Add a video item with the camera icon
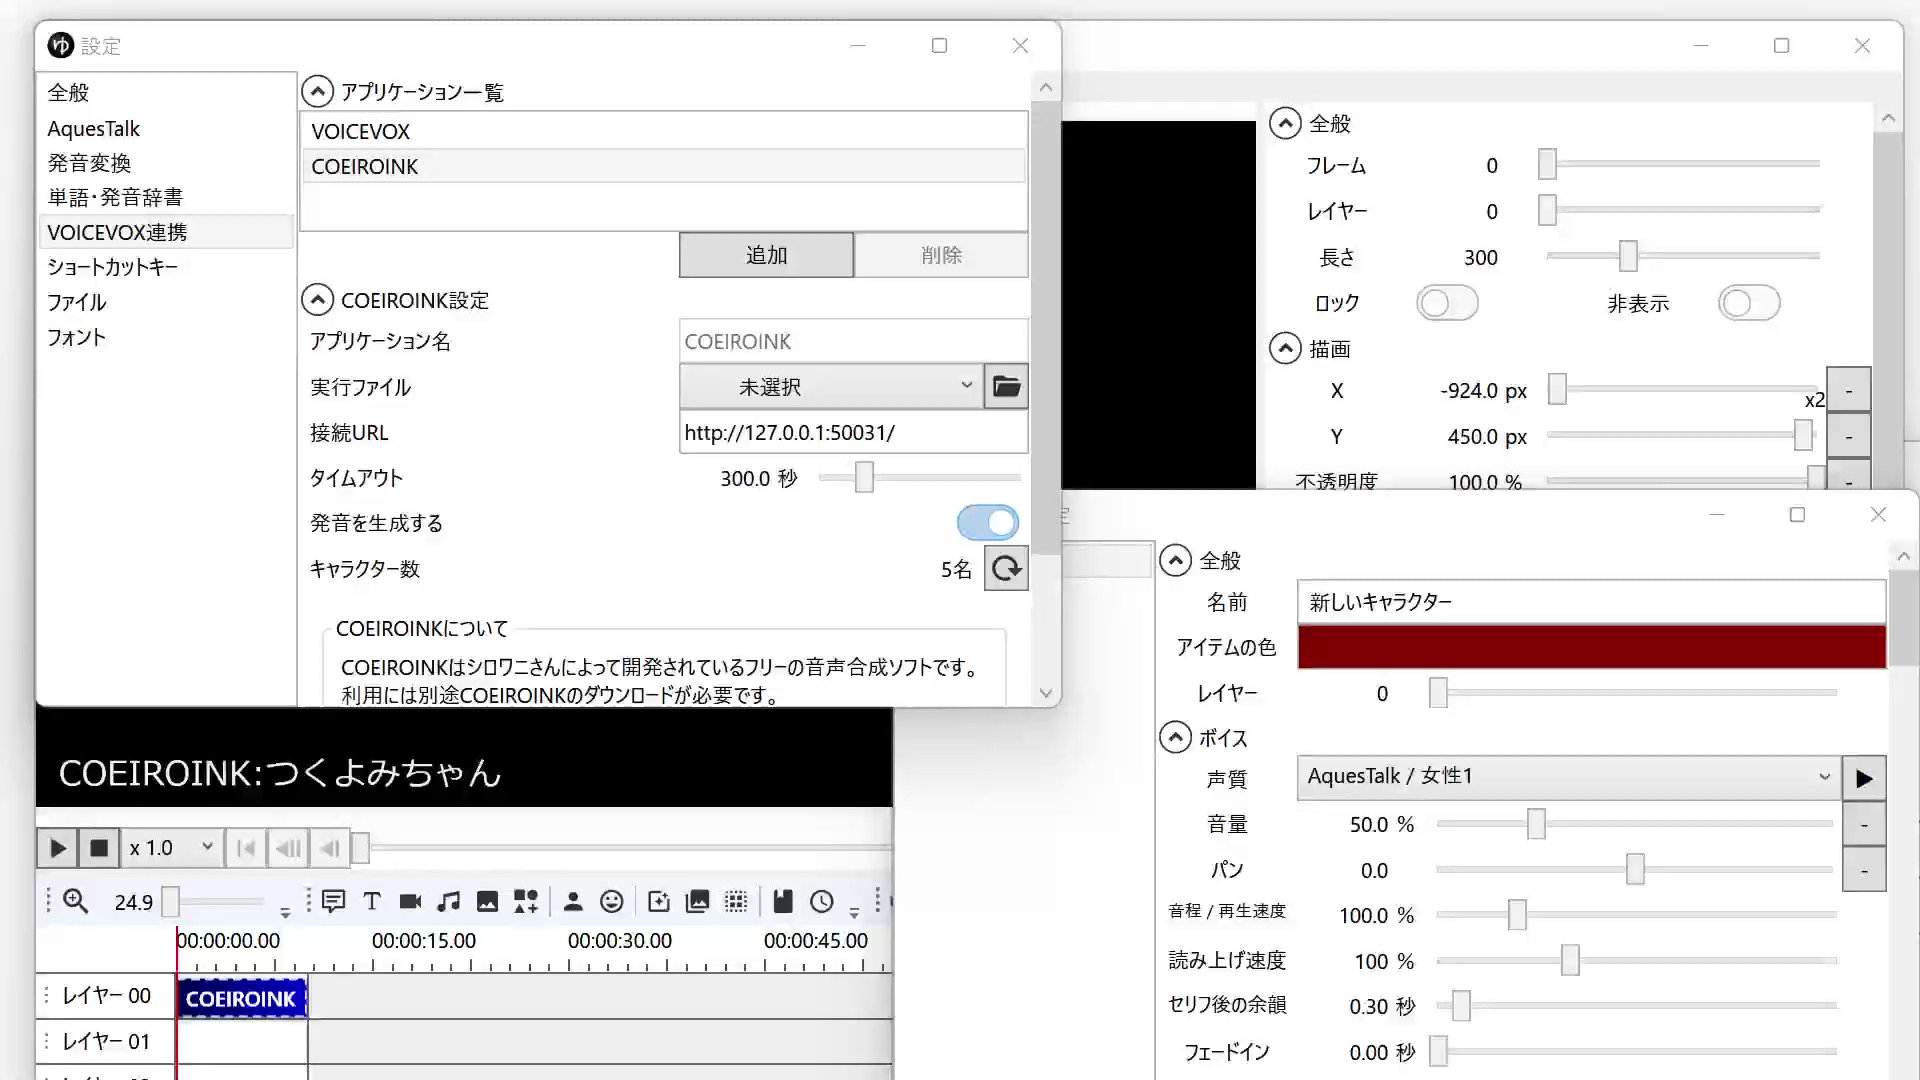 [410, 901]
